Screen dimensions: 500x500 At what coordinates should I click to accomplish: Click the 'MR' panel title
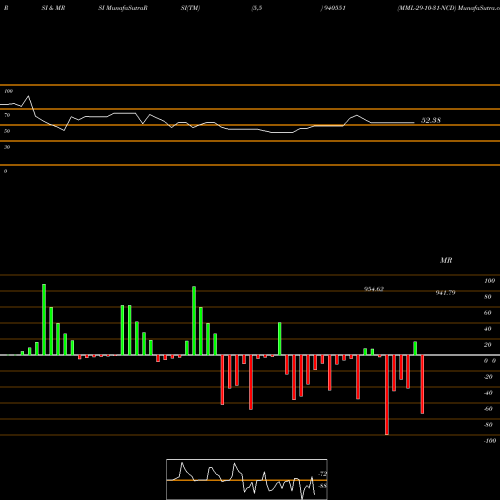tap(446, 260)
